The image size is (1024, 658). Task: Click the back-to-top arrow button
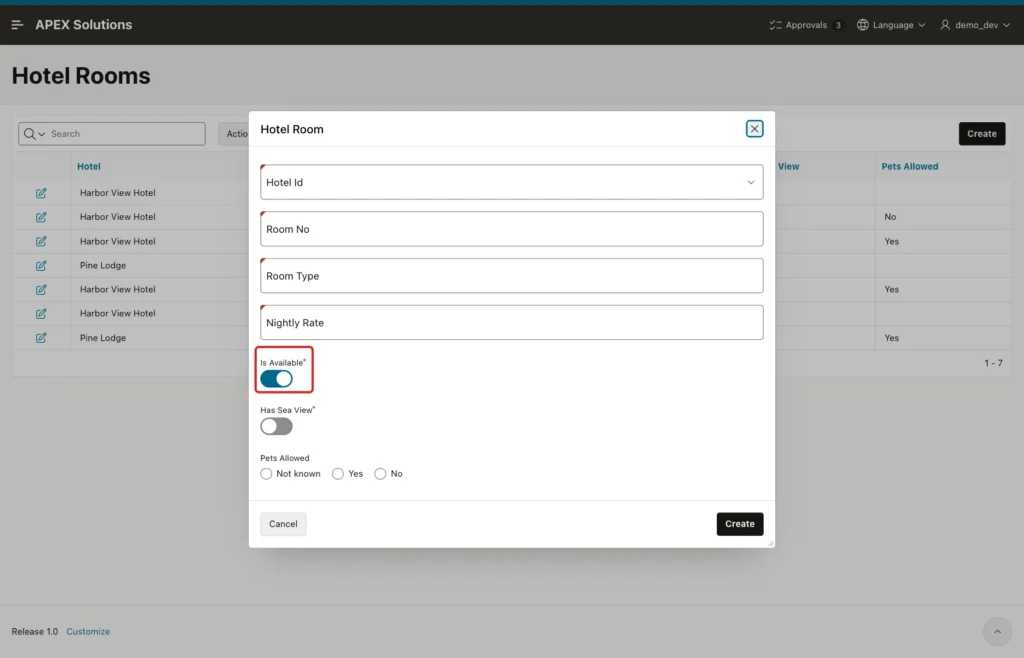pos(997,631)
